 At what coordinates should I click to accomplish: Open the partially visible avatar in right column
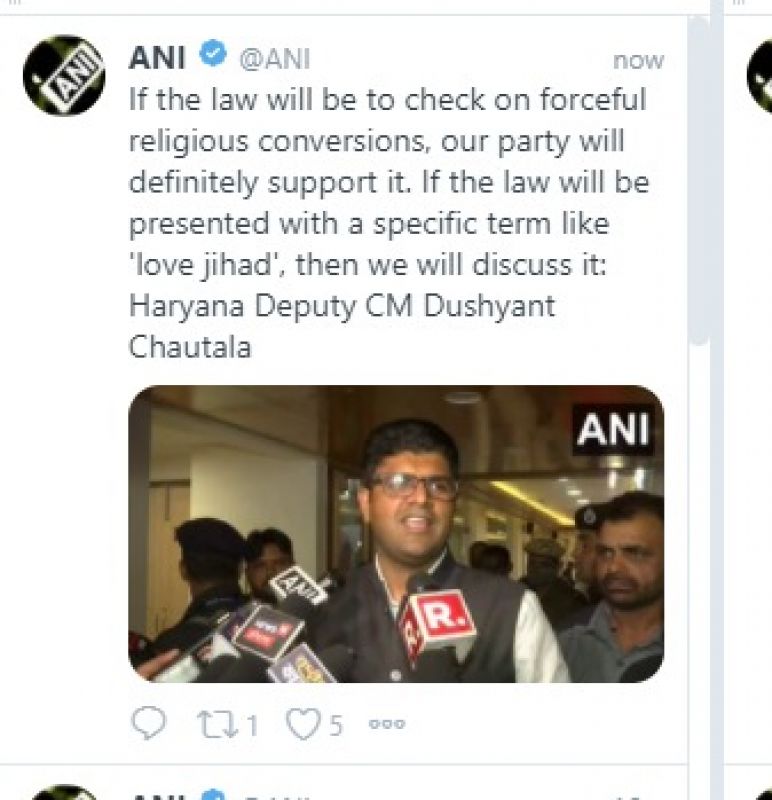(760, 76)
